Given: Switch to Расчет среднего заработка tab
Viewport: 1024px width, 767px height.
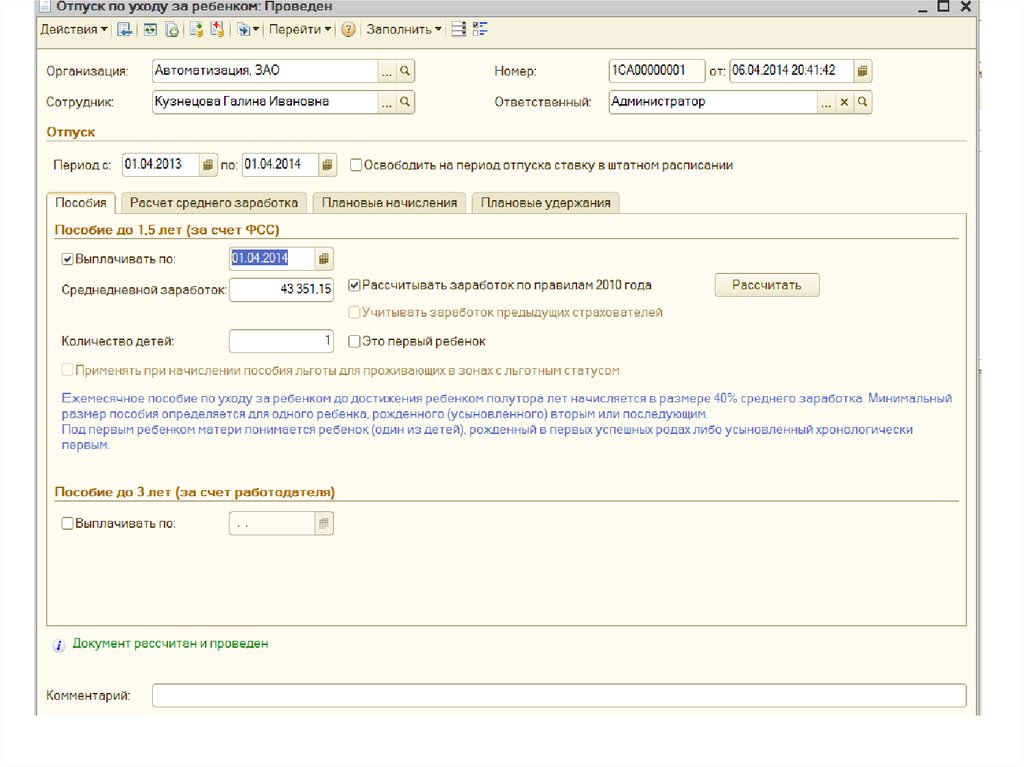Looking at the screenshot, I should pos(214,202).
